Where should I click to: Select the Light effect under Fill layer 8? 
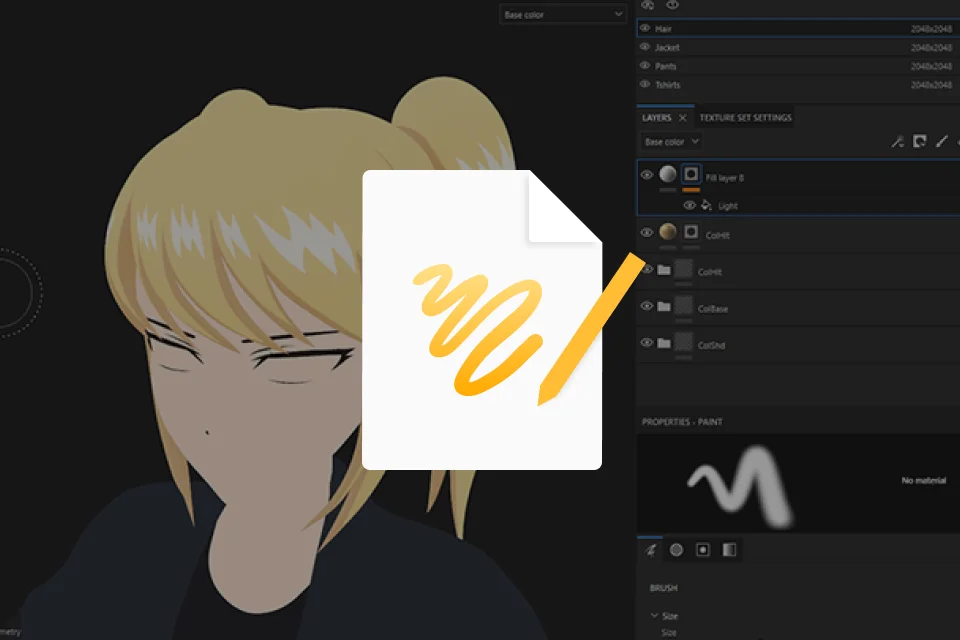pos(727,206)
